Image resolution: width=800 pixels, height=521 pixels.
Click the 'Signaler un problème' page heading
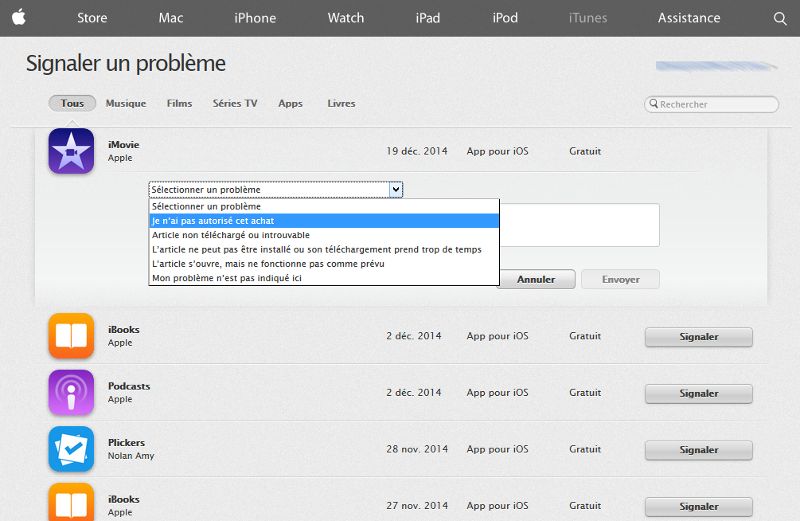click(126, 64)
